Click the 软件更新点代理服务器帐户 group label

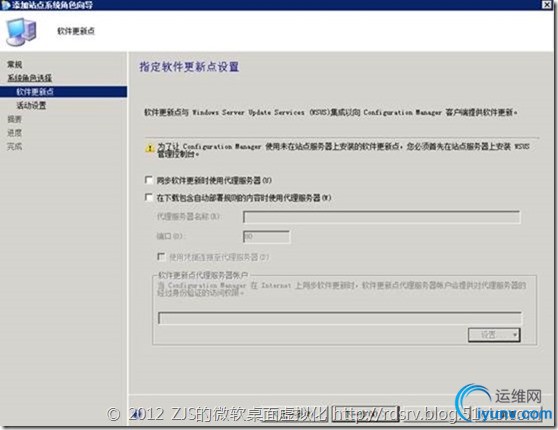[203, 275]
